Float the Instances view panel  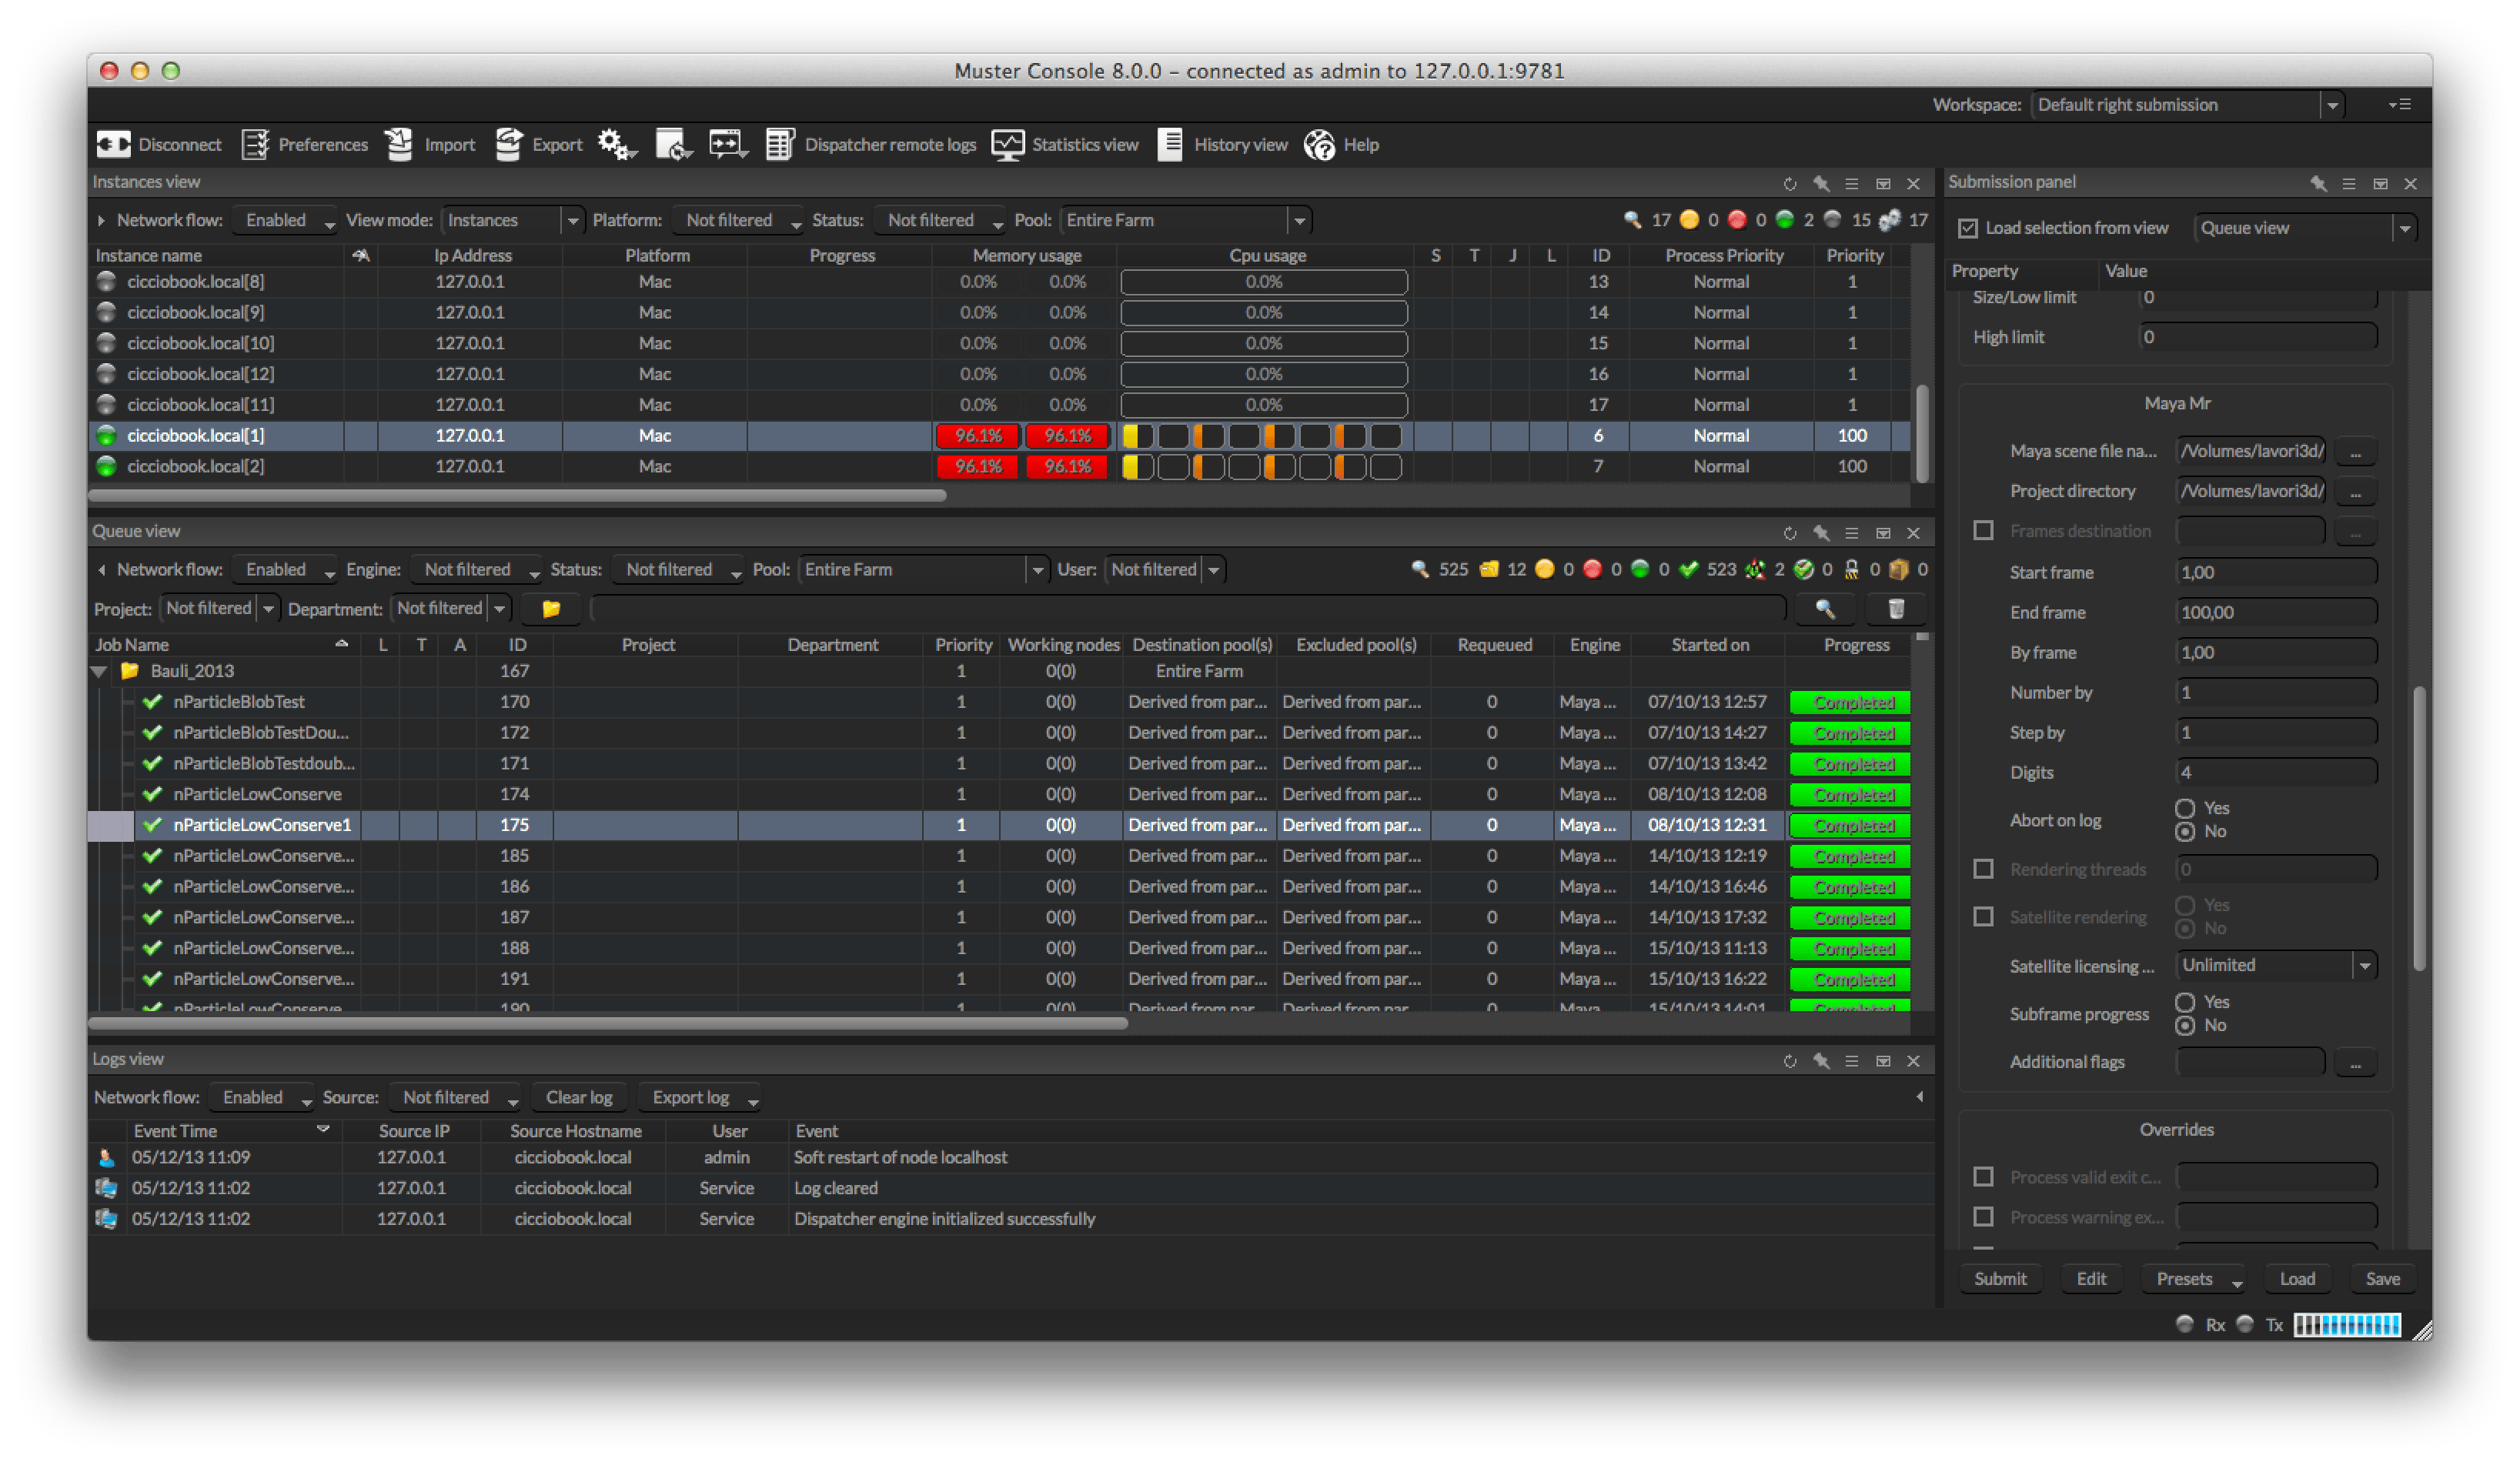click(x=1883, y=184)
